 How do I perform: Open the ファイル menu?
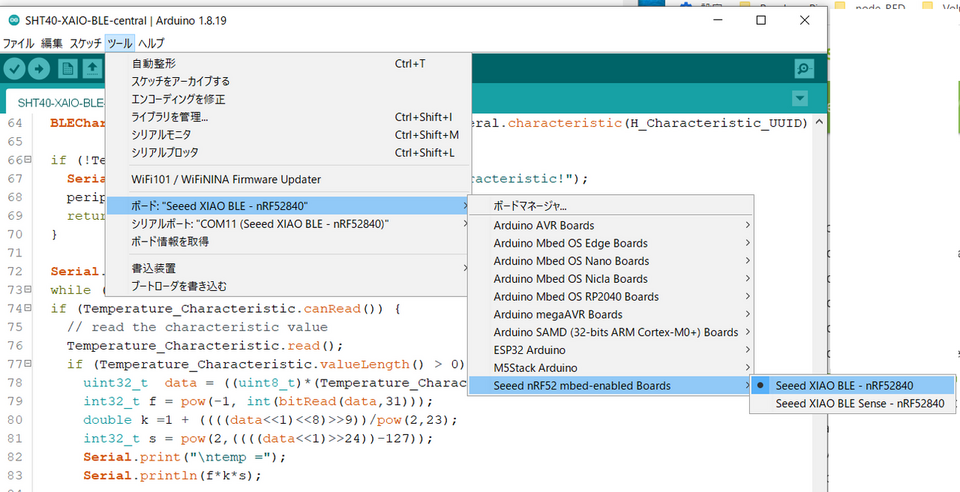pyautogui.click(x=18, y=43)
